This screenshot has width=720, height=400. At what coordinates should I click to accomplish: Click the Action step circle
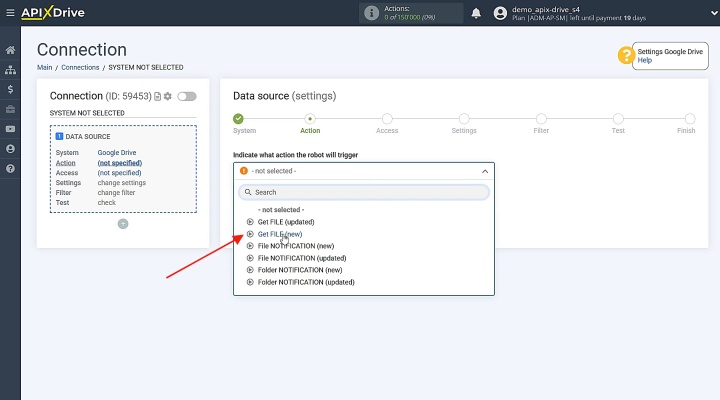click(310, 119)
